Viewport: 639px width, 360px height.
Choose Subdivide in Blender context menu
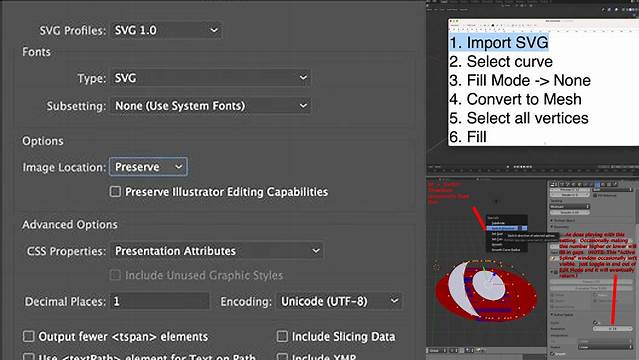498,223
